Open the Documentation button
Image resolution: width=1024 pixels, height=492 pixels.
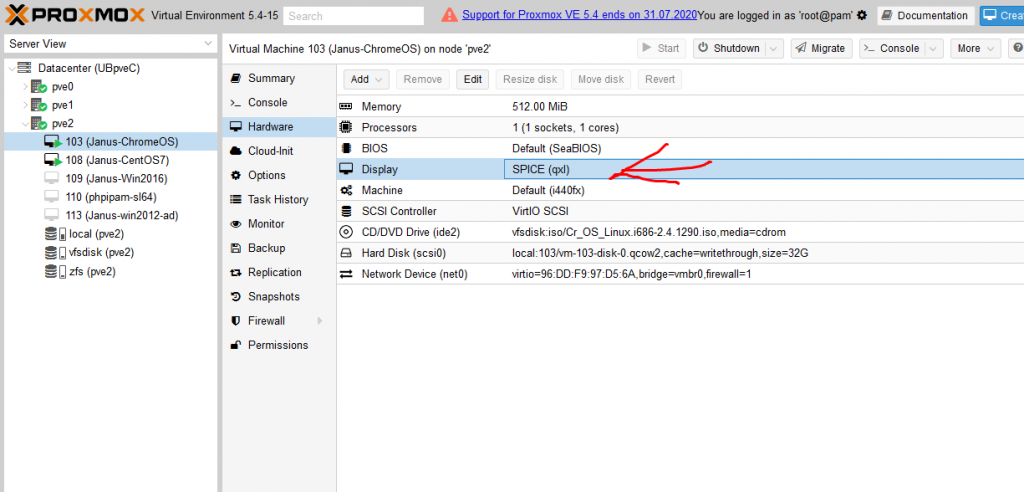click(x=926, y=16)
